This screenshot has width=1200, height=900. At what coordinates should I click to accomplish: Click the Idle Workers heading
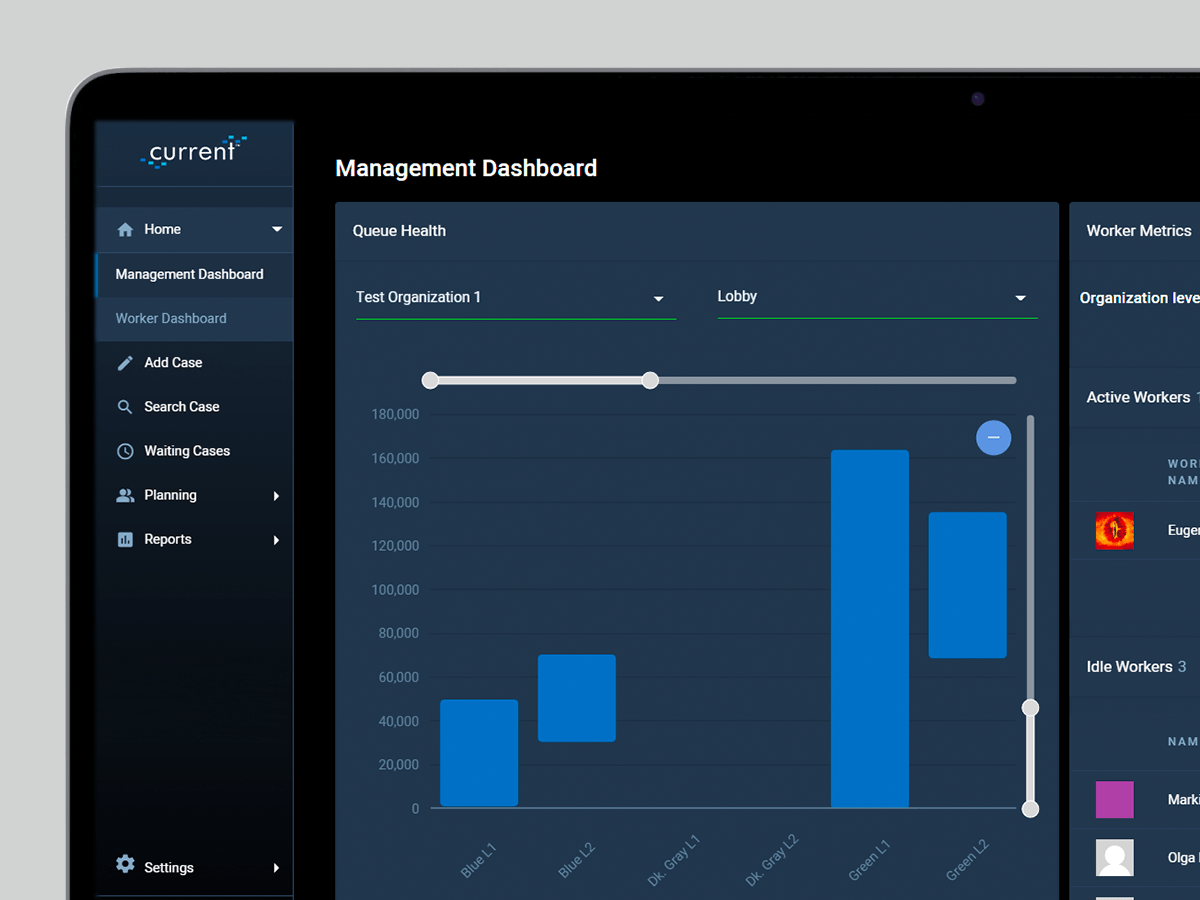click(x=1129, y=667)
